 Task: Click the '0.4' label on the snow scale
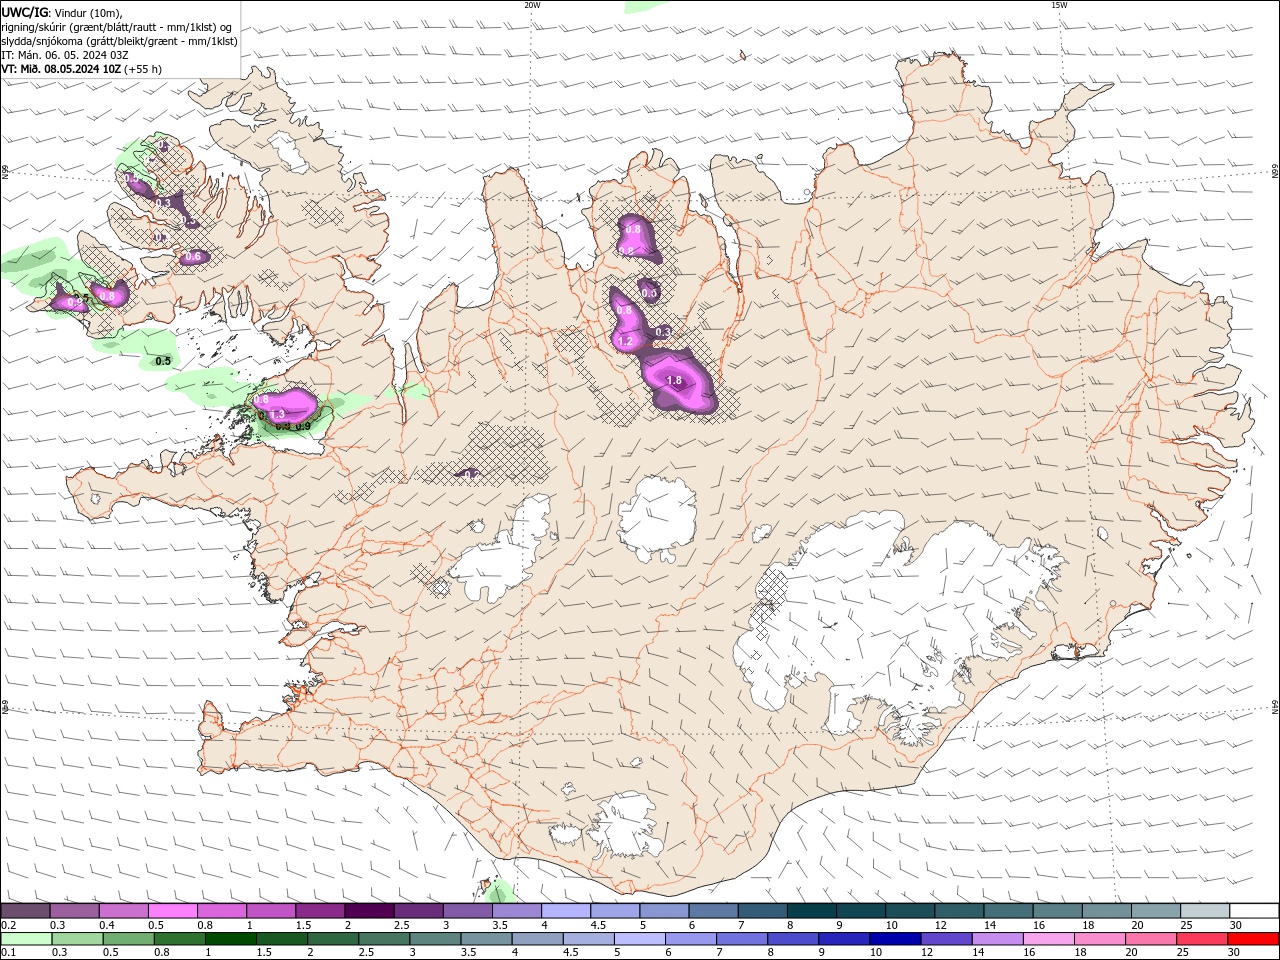(x=106, y=925)
